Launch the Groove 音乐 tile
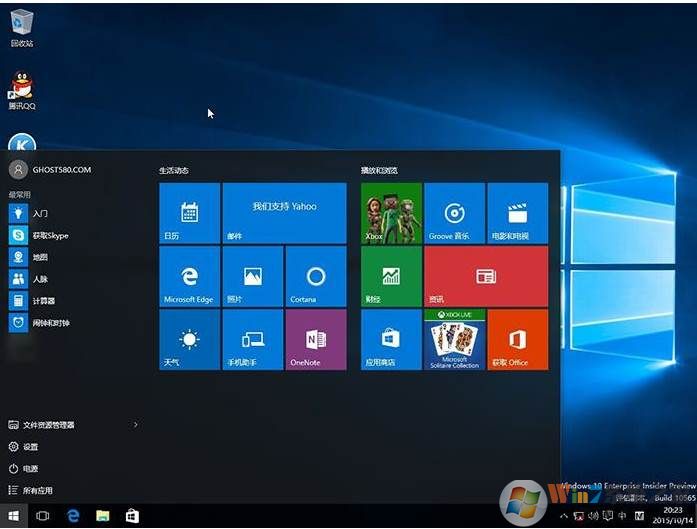 [x=454, y=213]
